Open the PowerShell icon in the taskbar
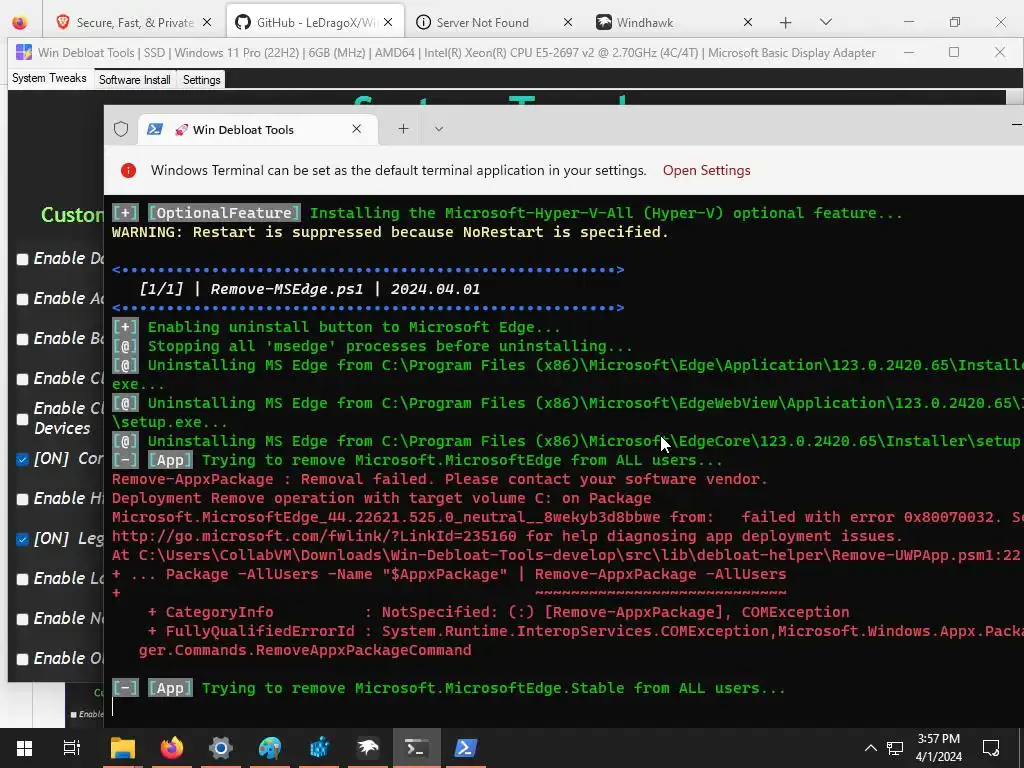This screenshot has width=1024, height=768. [x=465, y=748]
